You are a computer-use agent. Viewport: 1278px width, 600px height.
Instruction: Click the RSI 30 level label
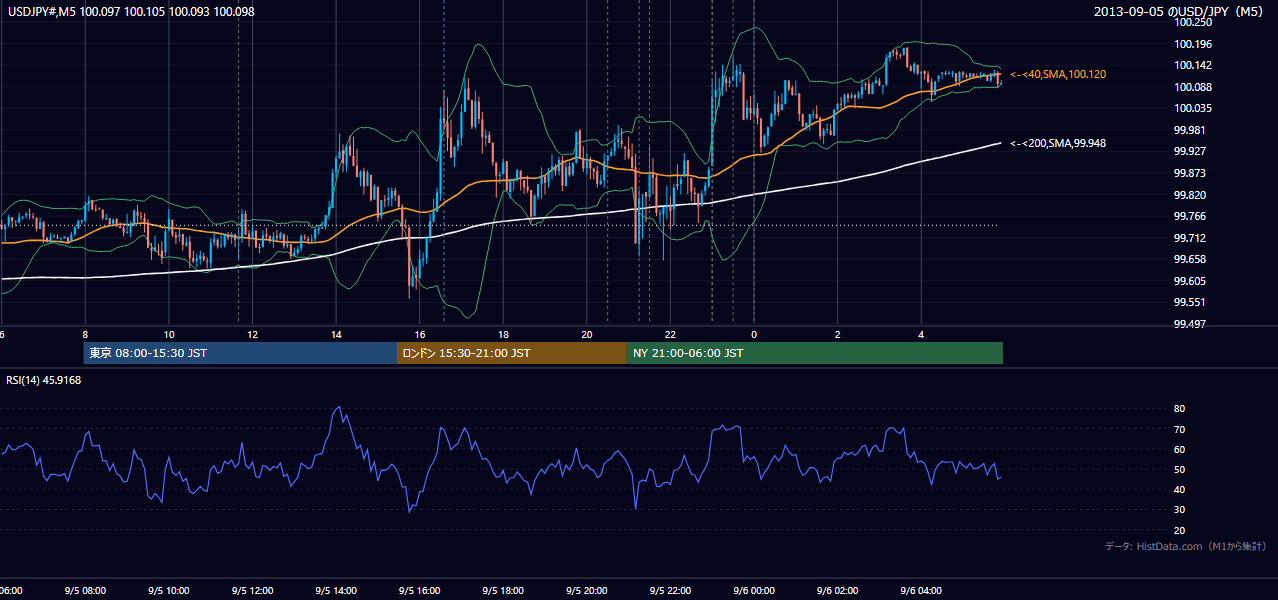[1180, 510]
